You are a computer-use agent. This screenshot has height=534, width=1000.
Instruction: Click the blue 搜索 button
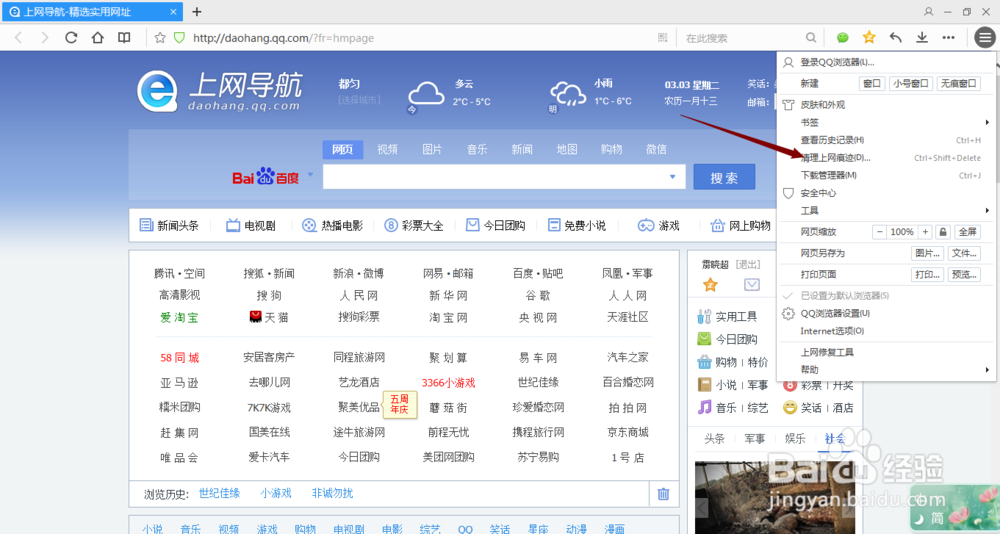point(724,177)
